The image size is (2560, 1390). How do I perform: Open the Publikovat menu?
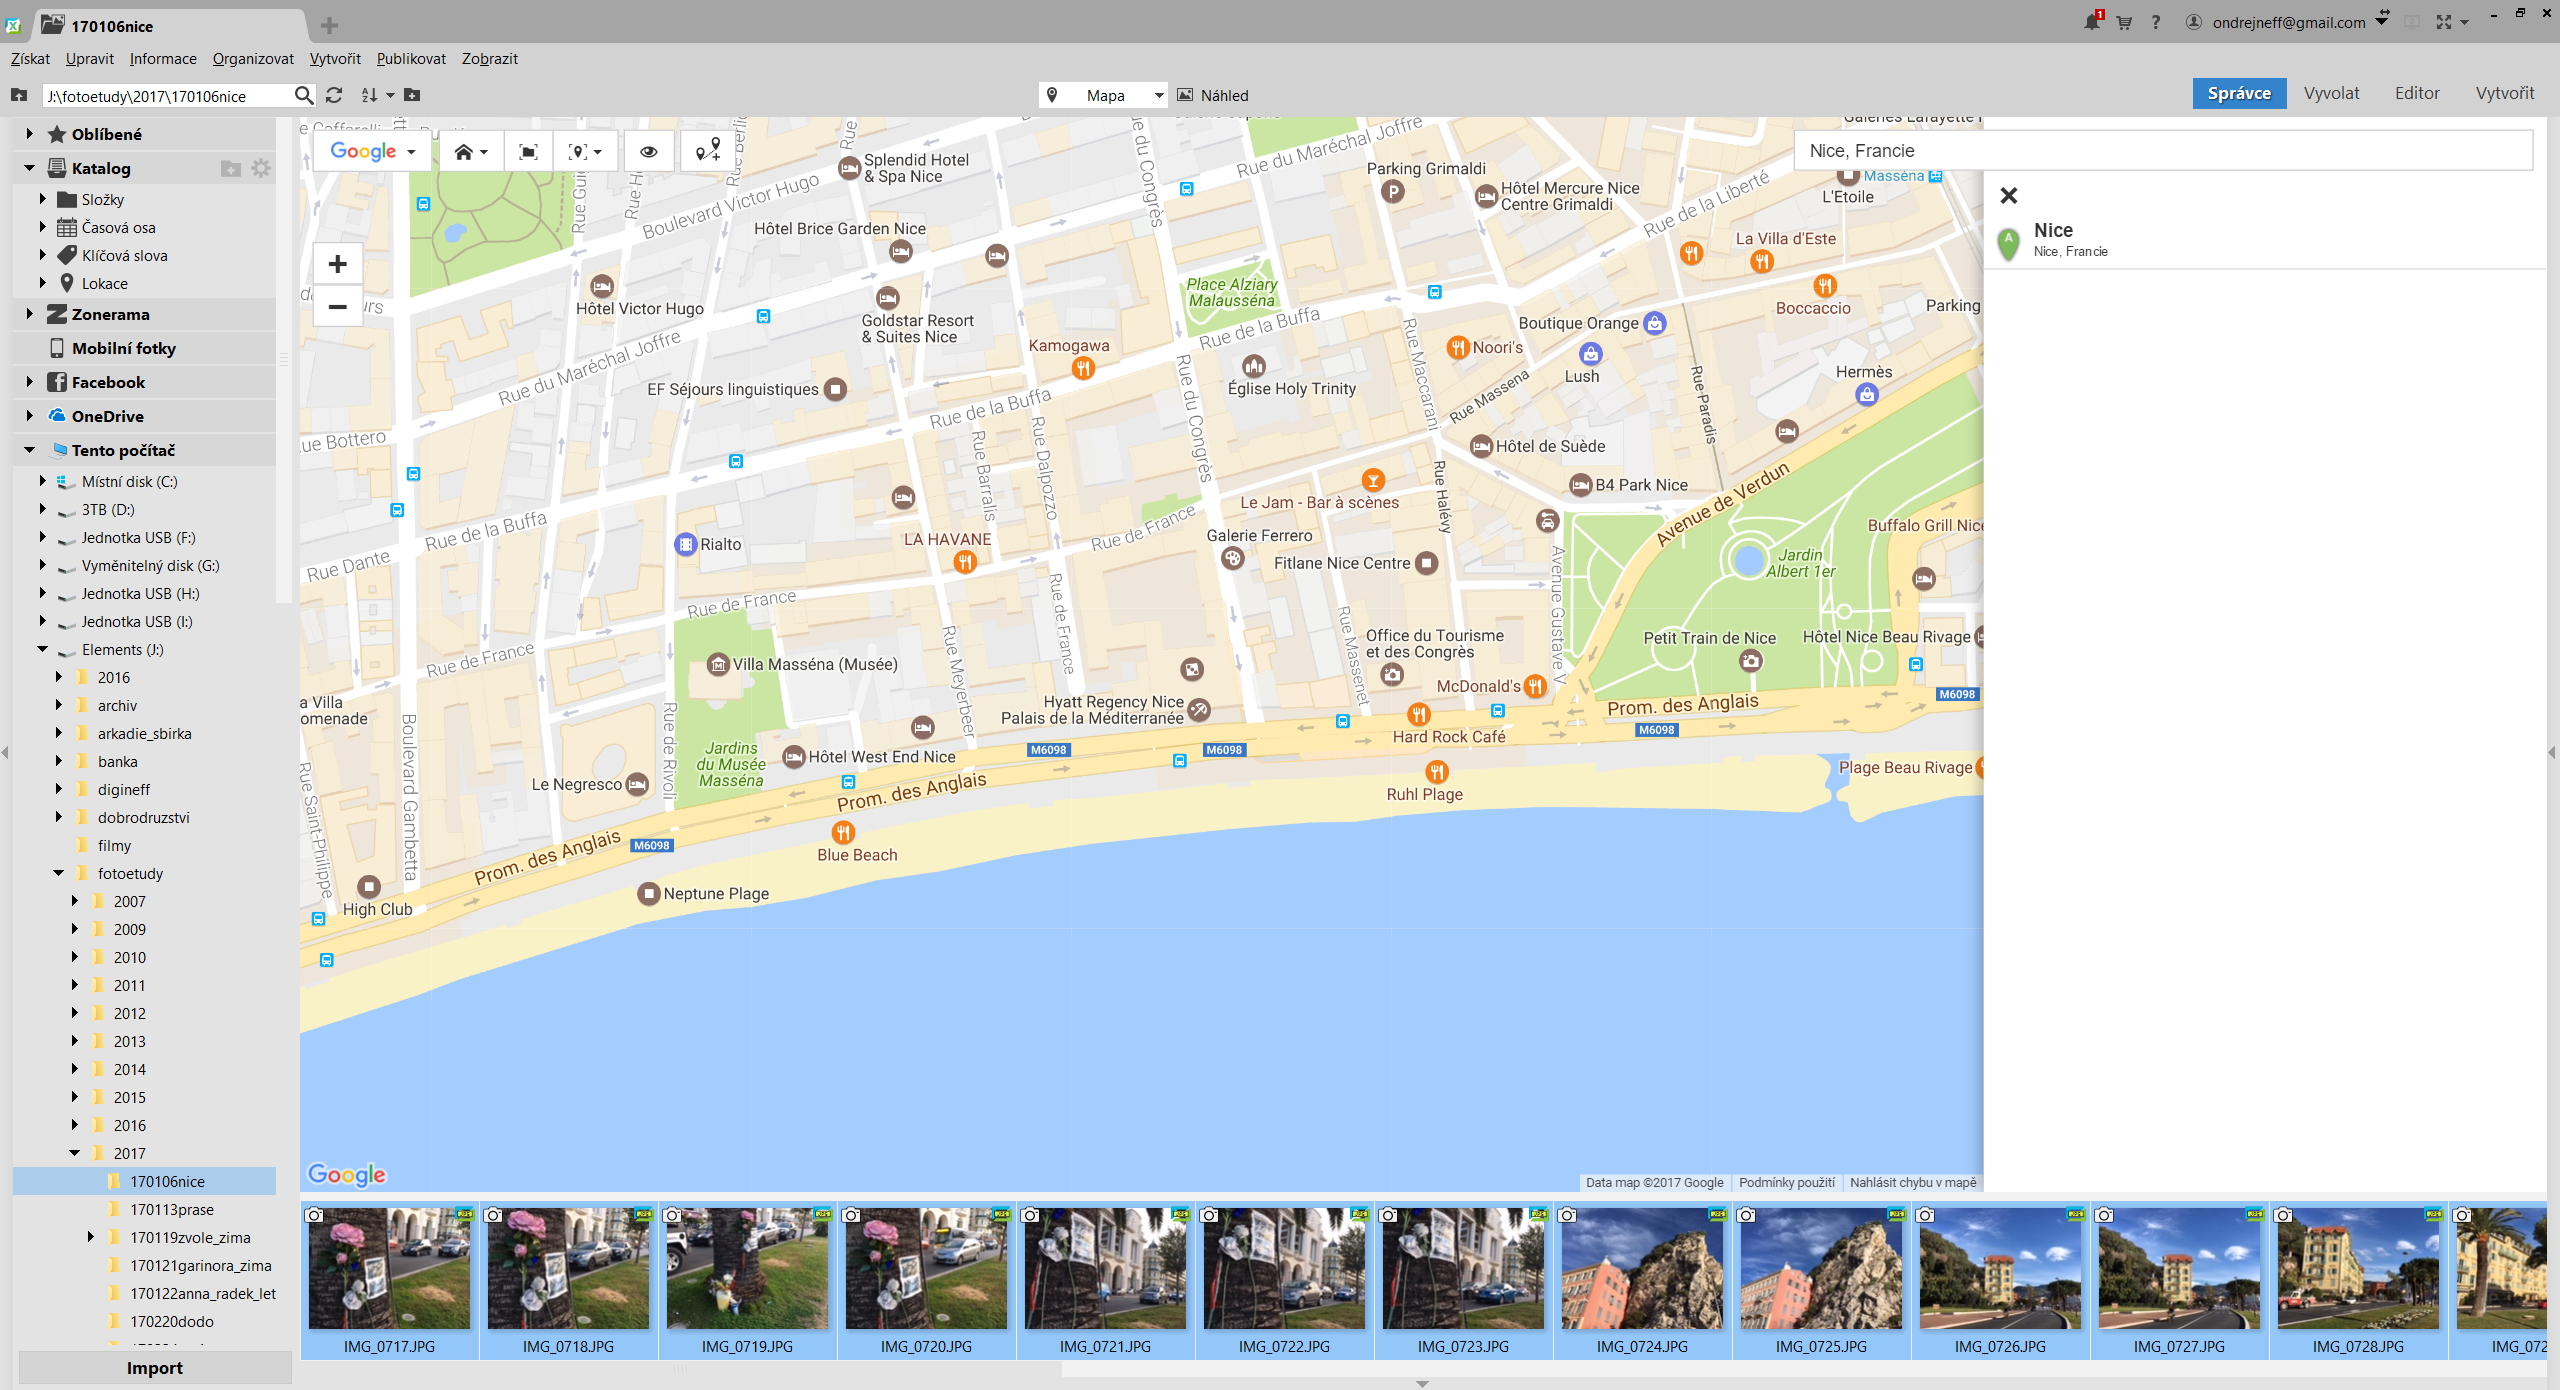pyautogui.click(x=411, y=59)
